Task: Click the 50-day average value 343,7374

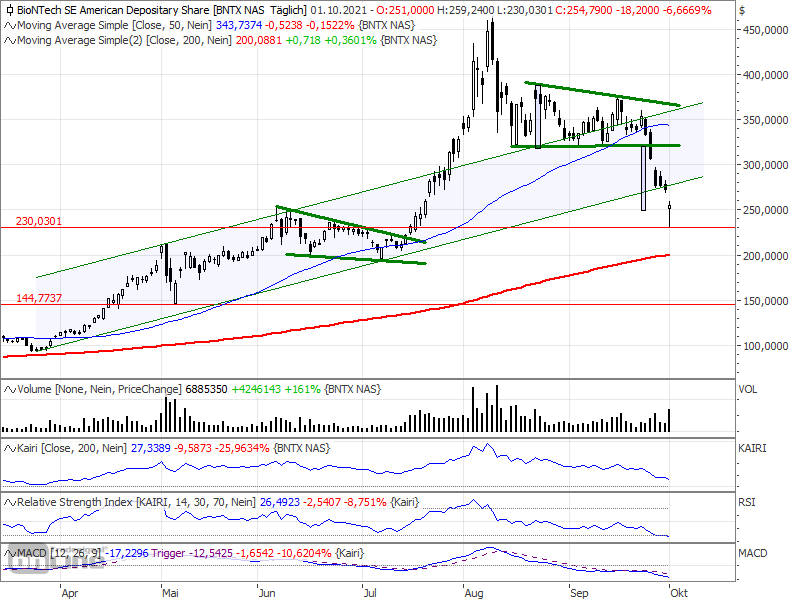Action: coord(239,26)
